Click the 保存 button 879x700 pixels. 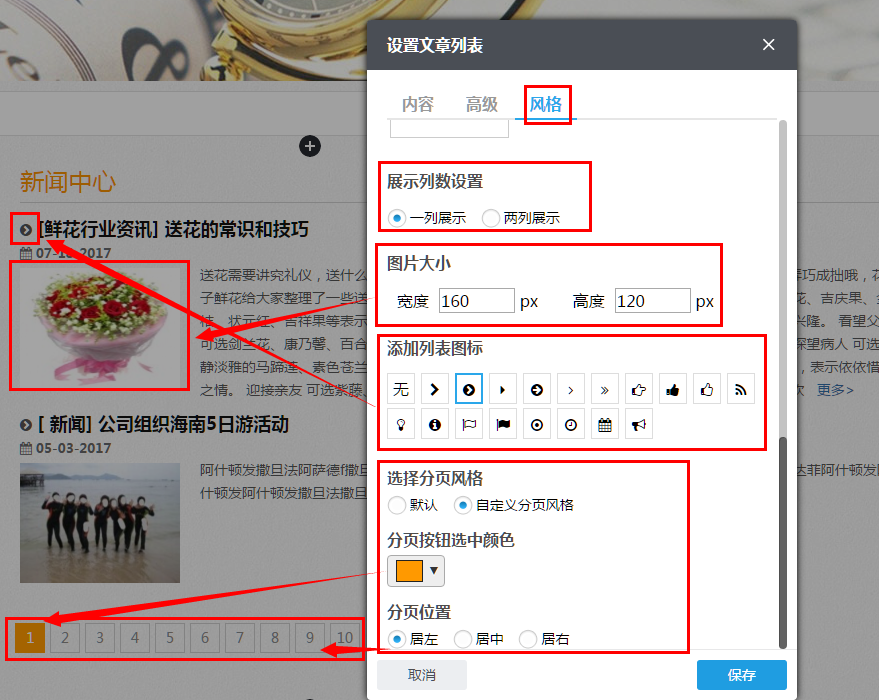pos(741,675)
